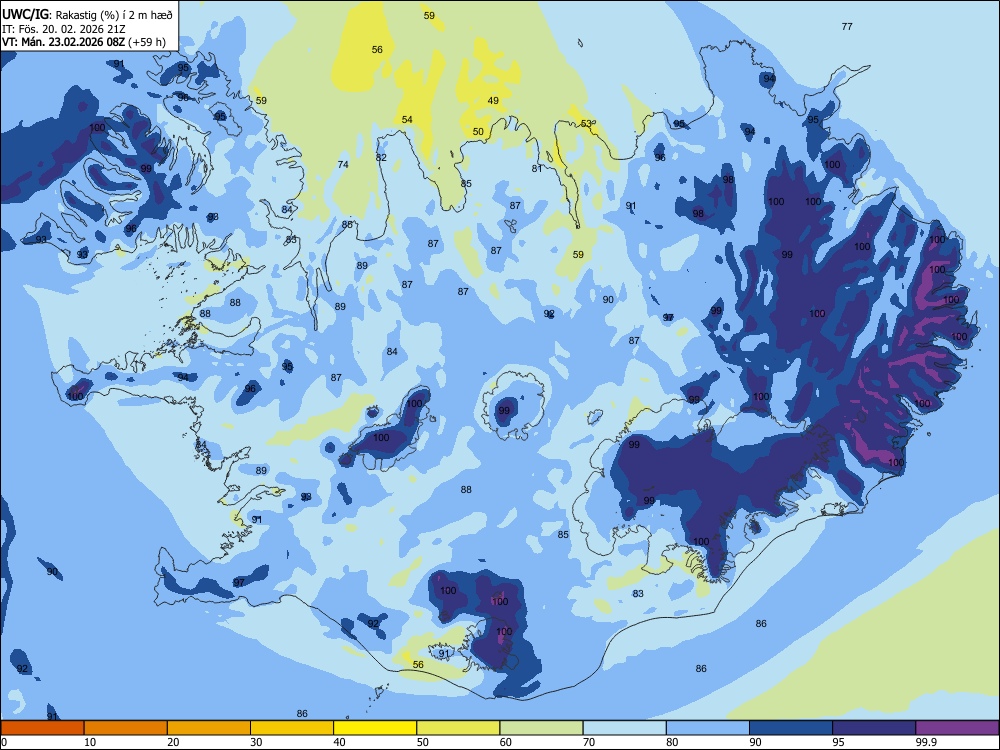Screen dimensions: 1000x750
Task: Select legend tick label '30'
Action: [x=256, y=742]
